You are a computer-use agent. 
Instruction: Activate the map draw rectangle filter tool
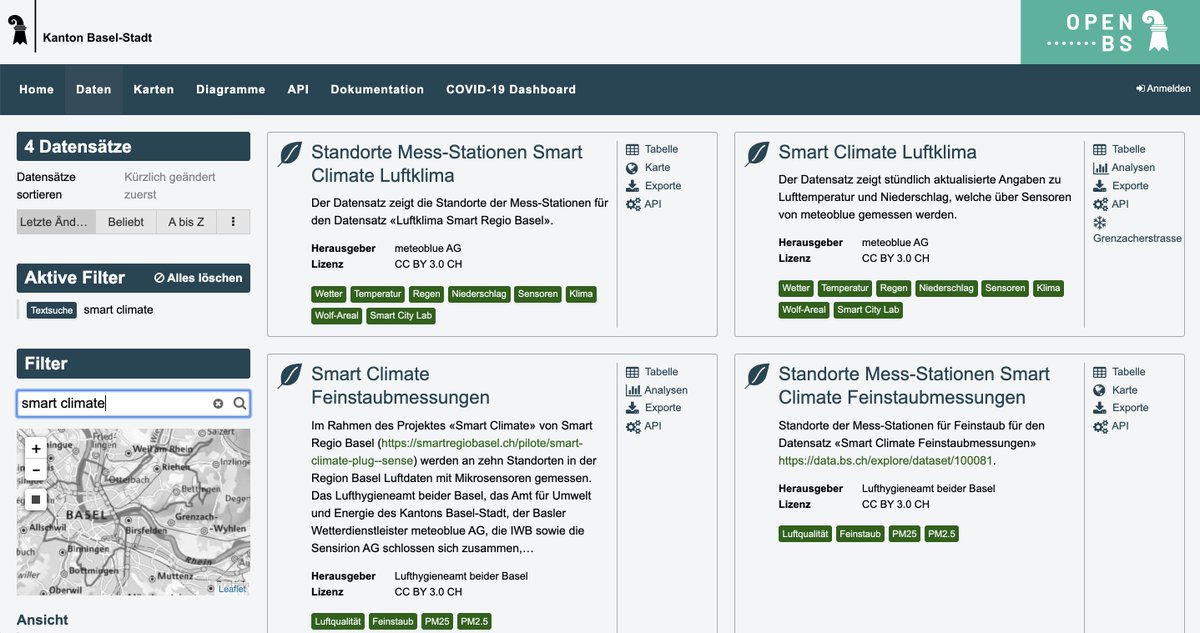tap(36, 499)
